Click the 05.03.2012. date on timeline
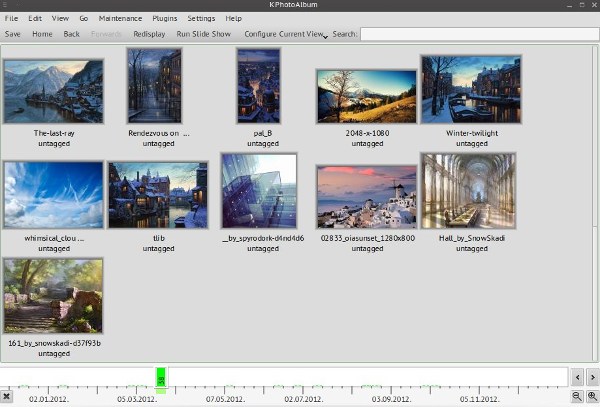This screenshot has height=407, width=600. tap(137, 399)
